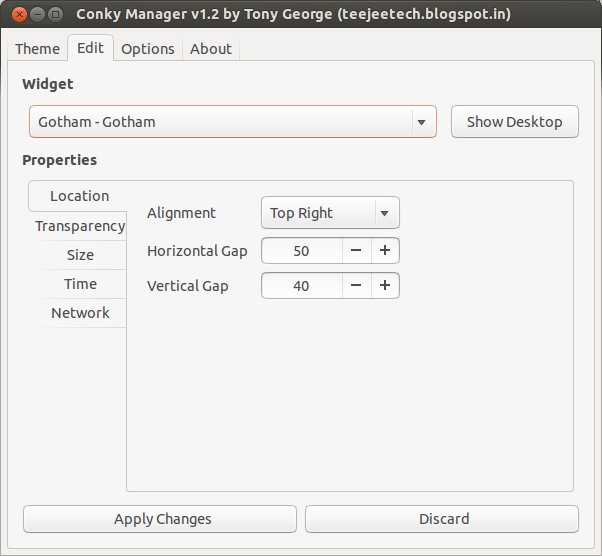602x556 pixels.
Task: Click the Discard button
Action: click(442, 519)
